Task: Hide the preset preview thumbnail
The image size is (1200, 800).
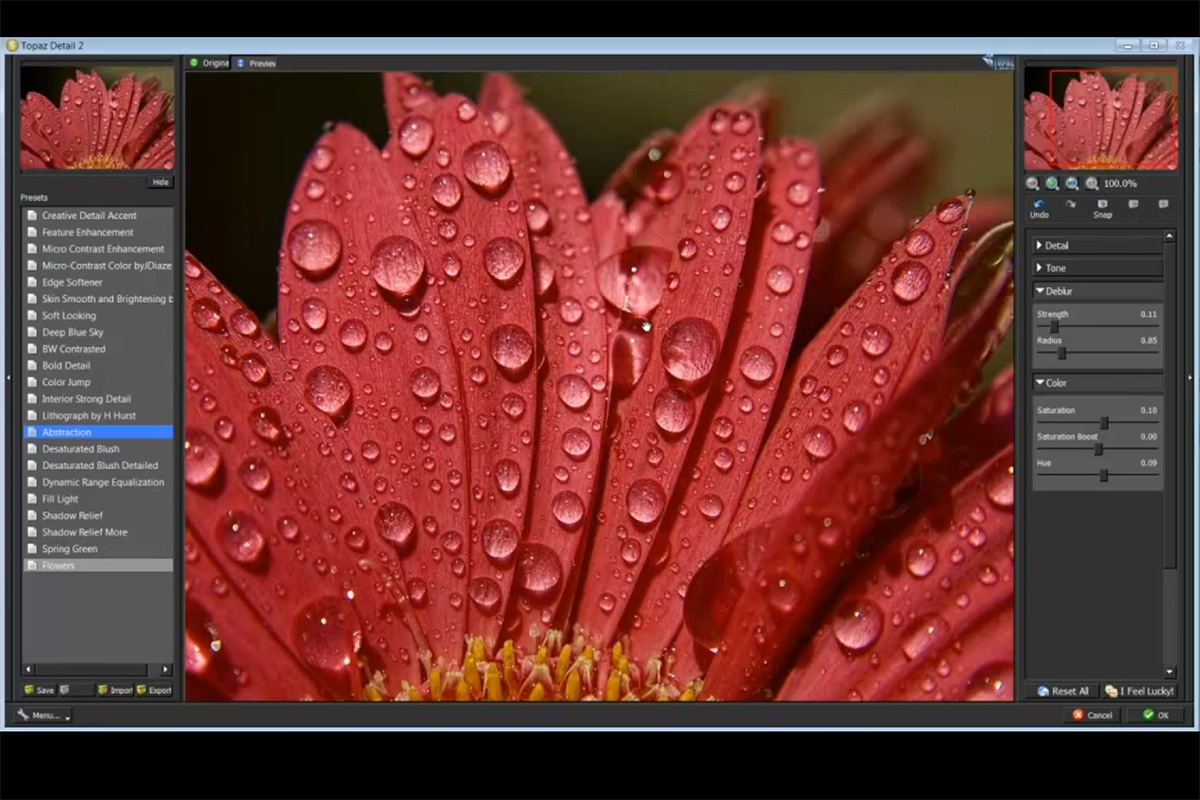Action: pos(160,182)
